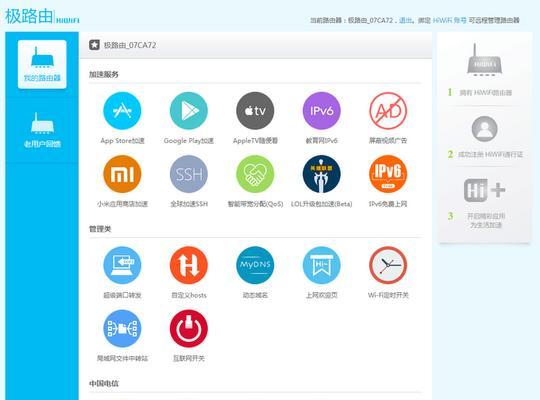
Task: Click 极路由_07CA72 router name header
Action: pyautogui.click(x=130, y=45)
